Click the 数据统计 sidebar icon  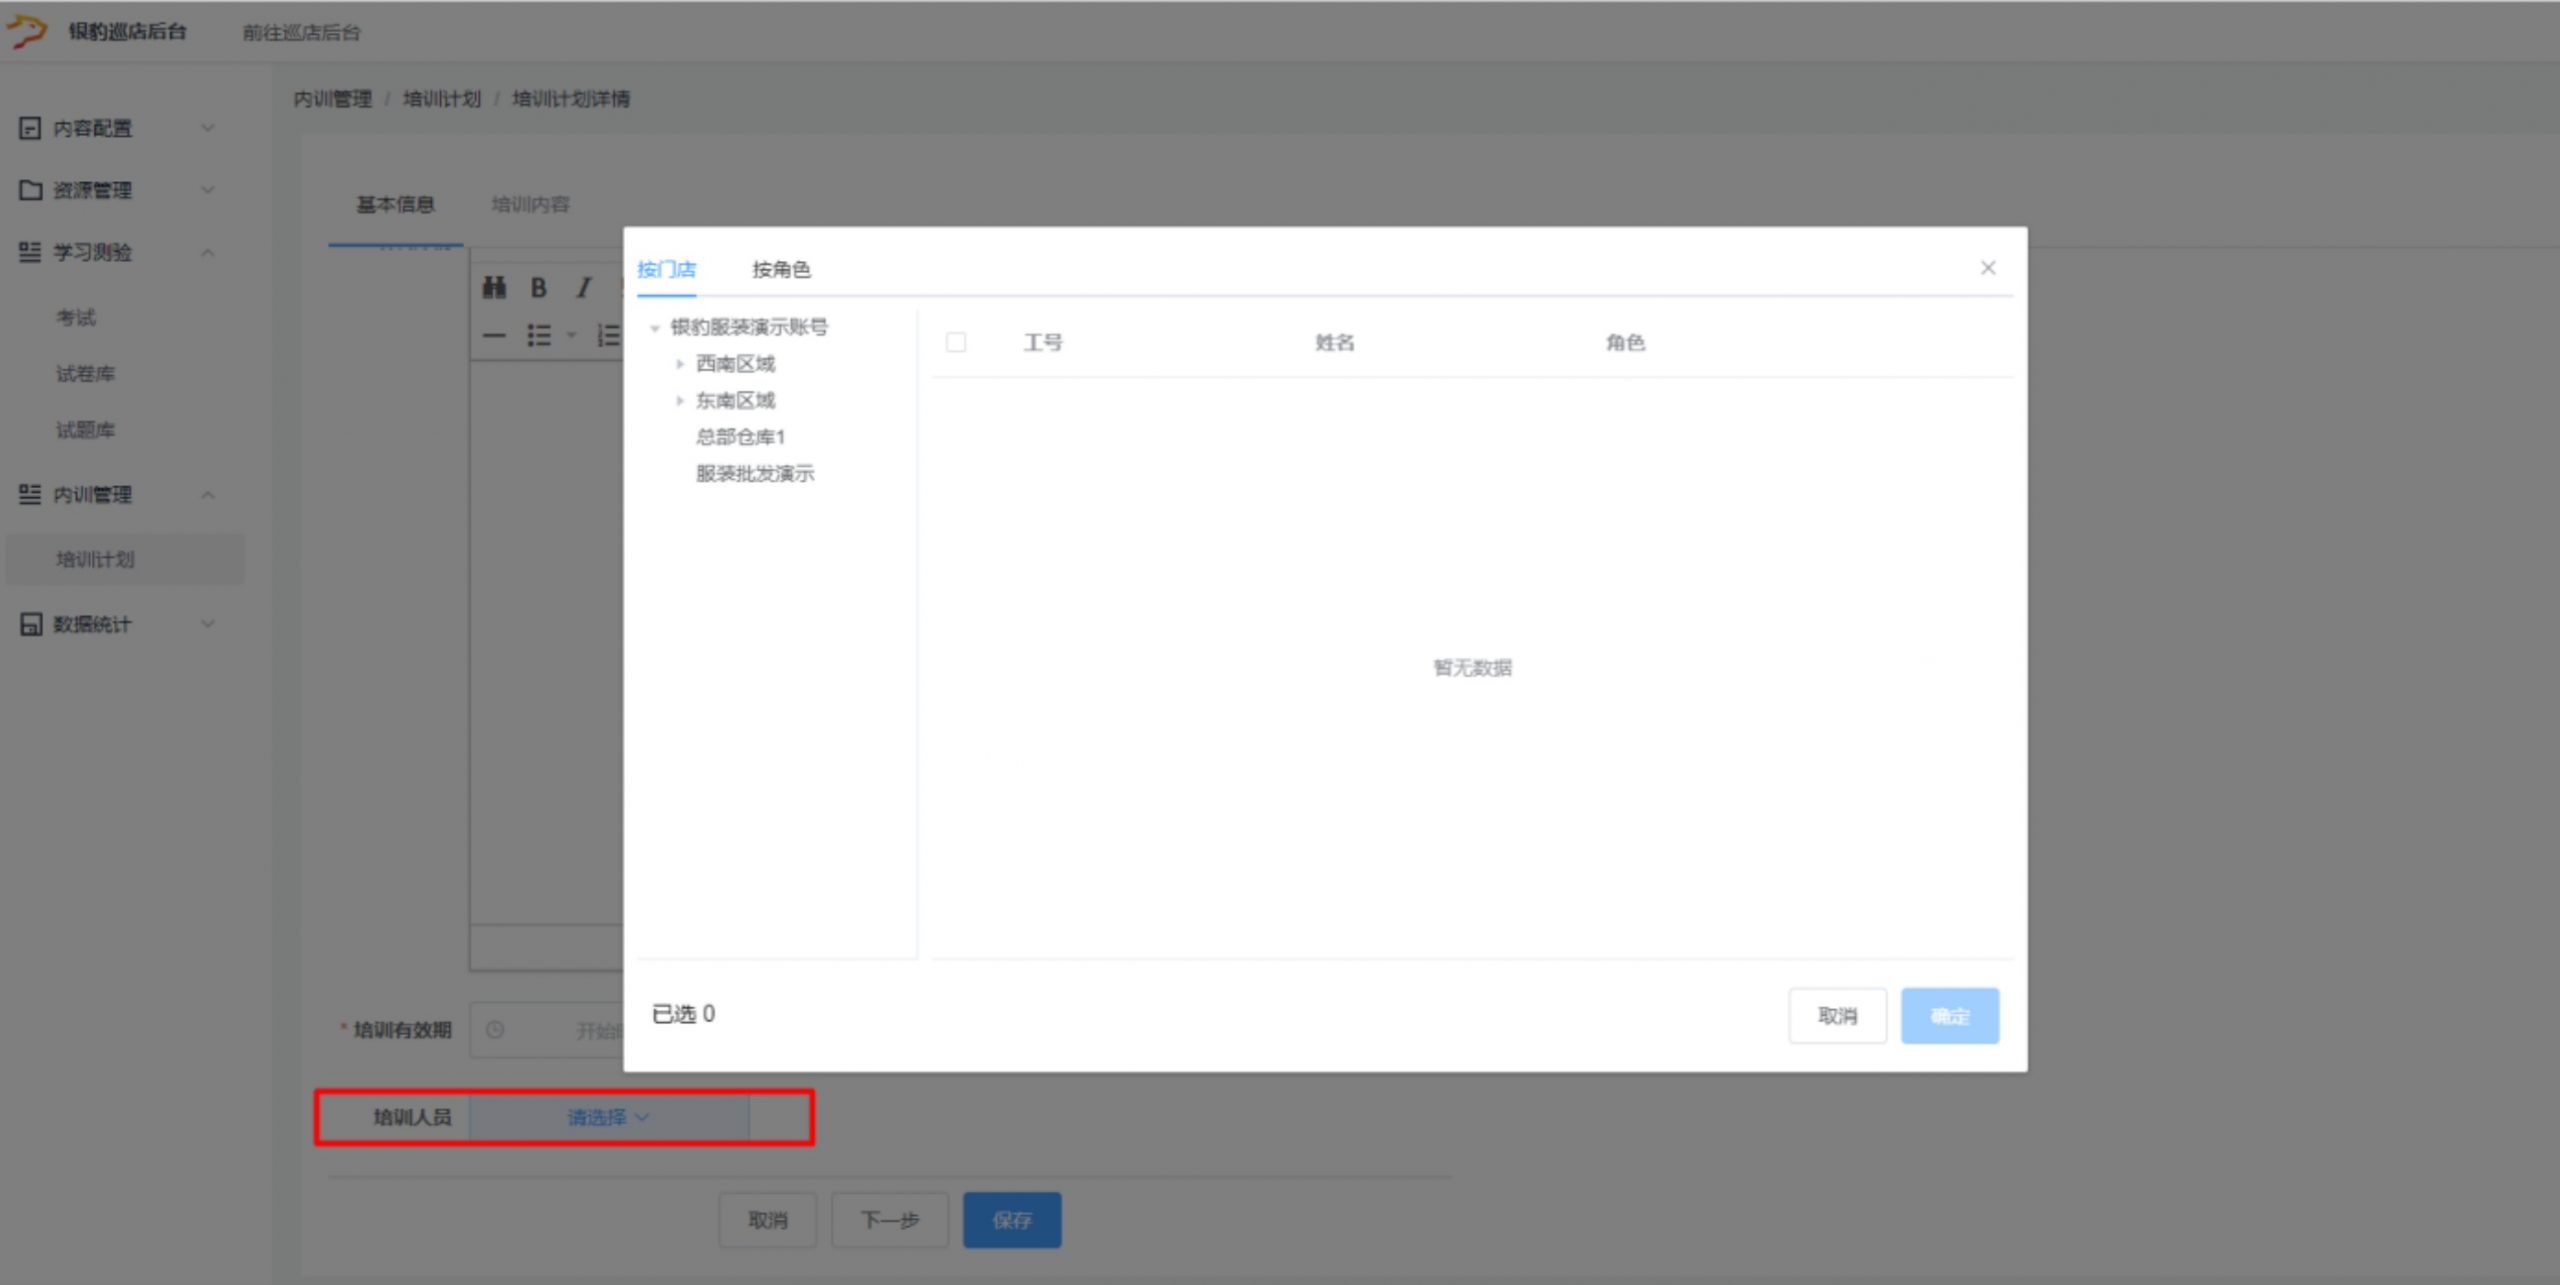point(31,624)
